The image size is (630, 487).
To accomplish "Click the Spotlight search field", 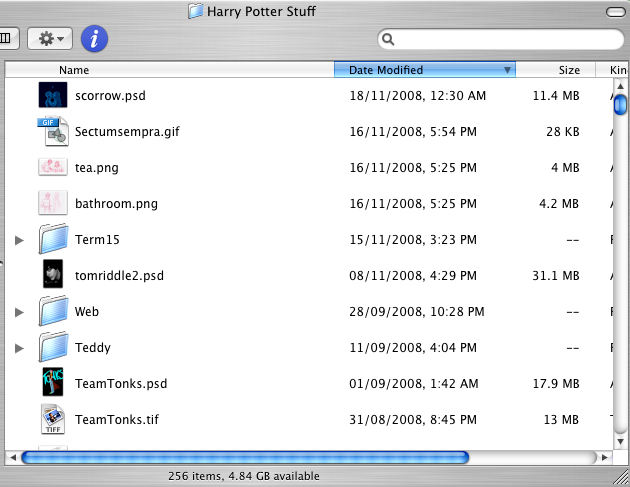I will (x=501, y=39).
